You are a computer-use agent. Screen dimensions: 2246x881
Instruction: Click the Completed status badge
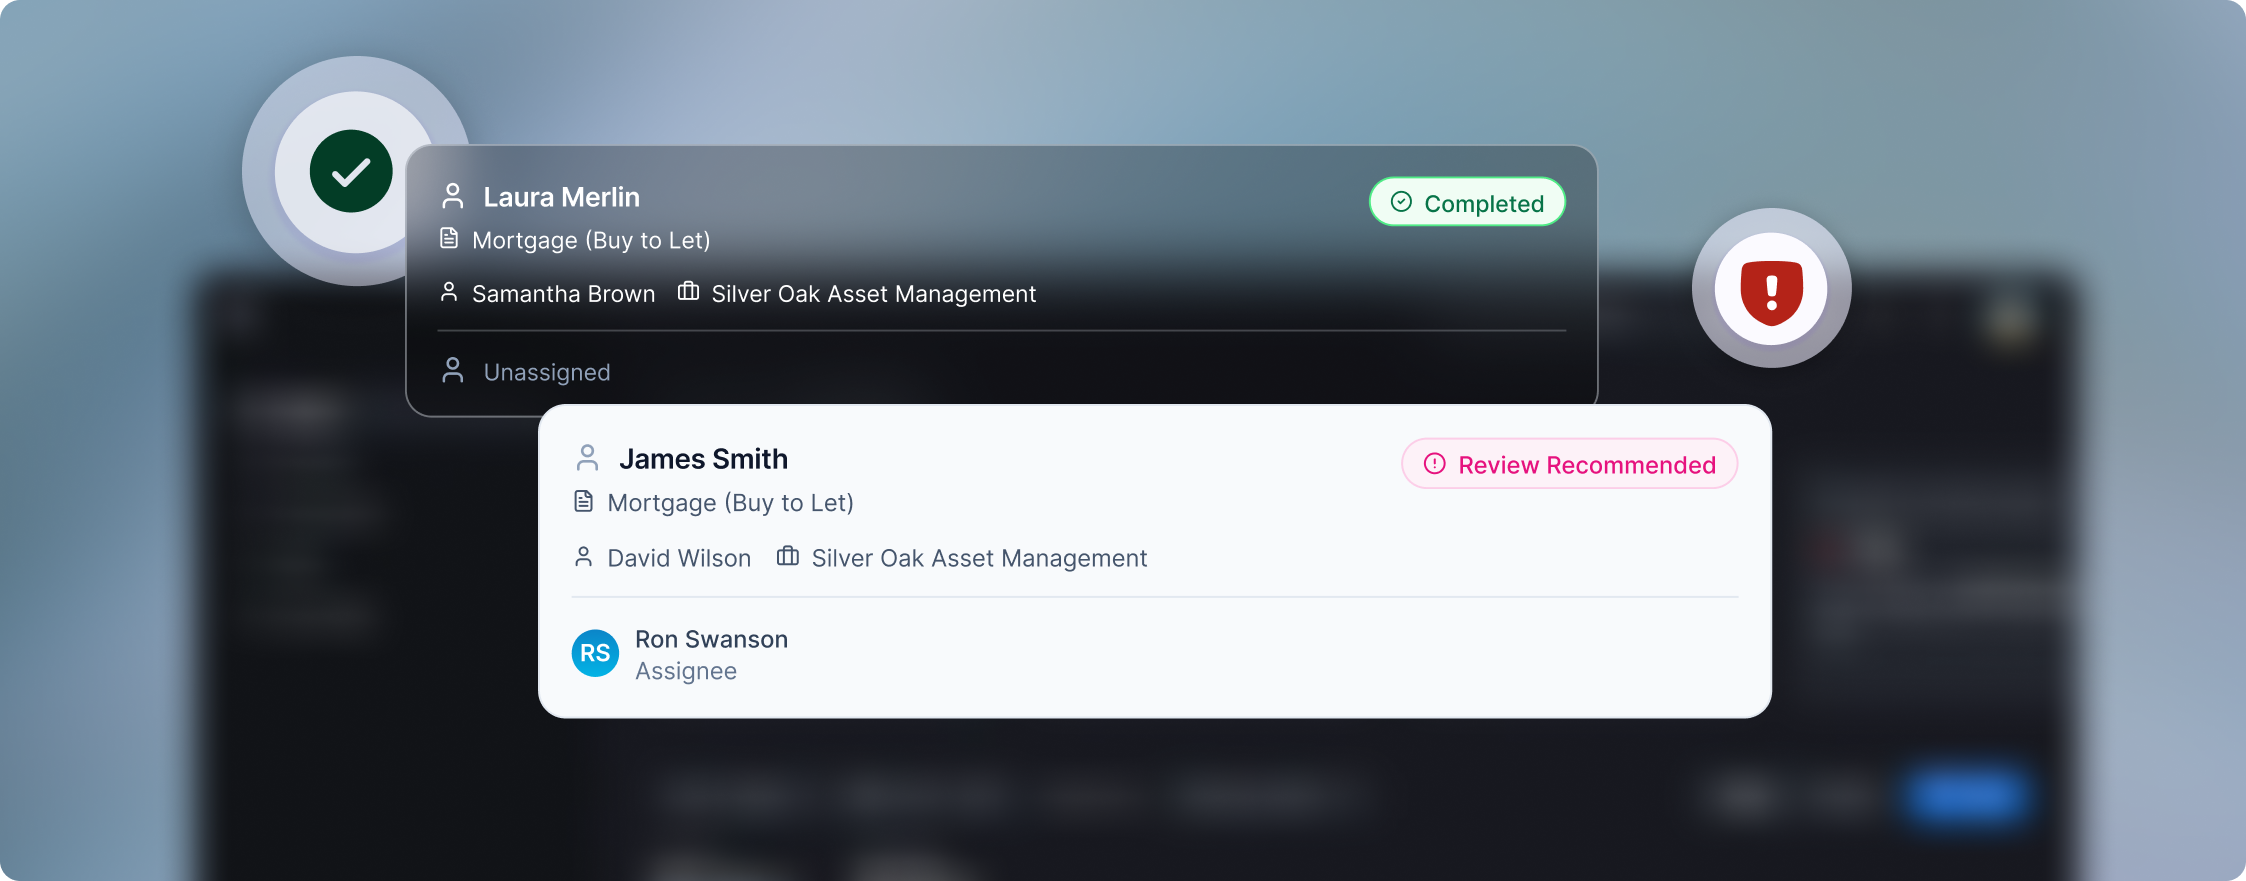point(1467,203)
